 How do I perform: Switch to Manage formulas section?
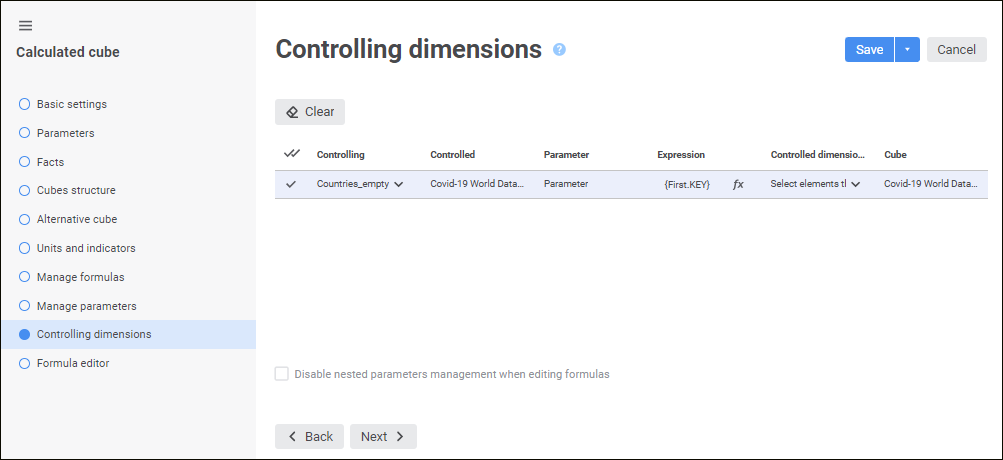point(80,277)
